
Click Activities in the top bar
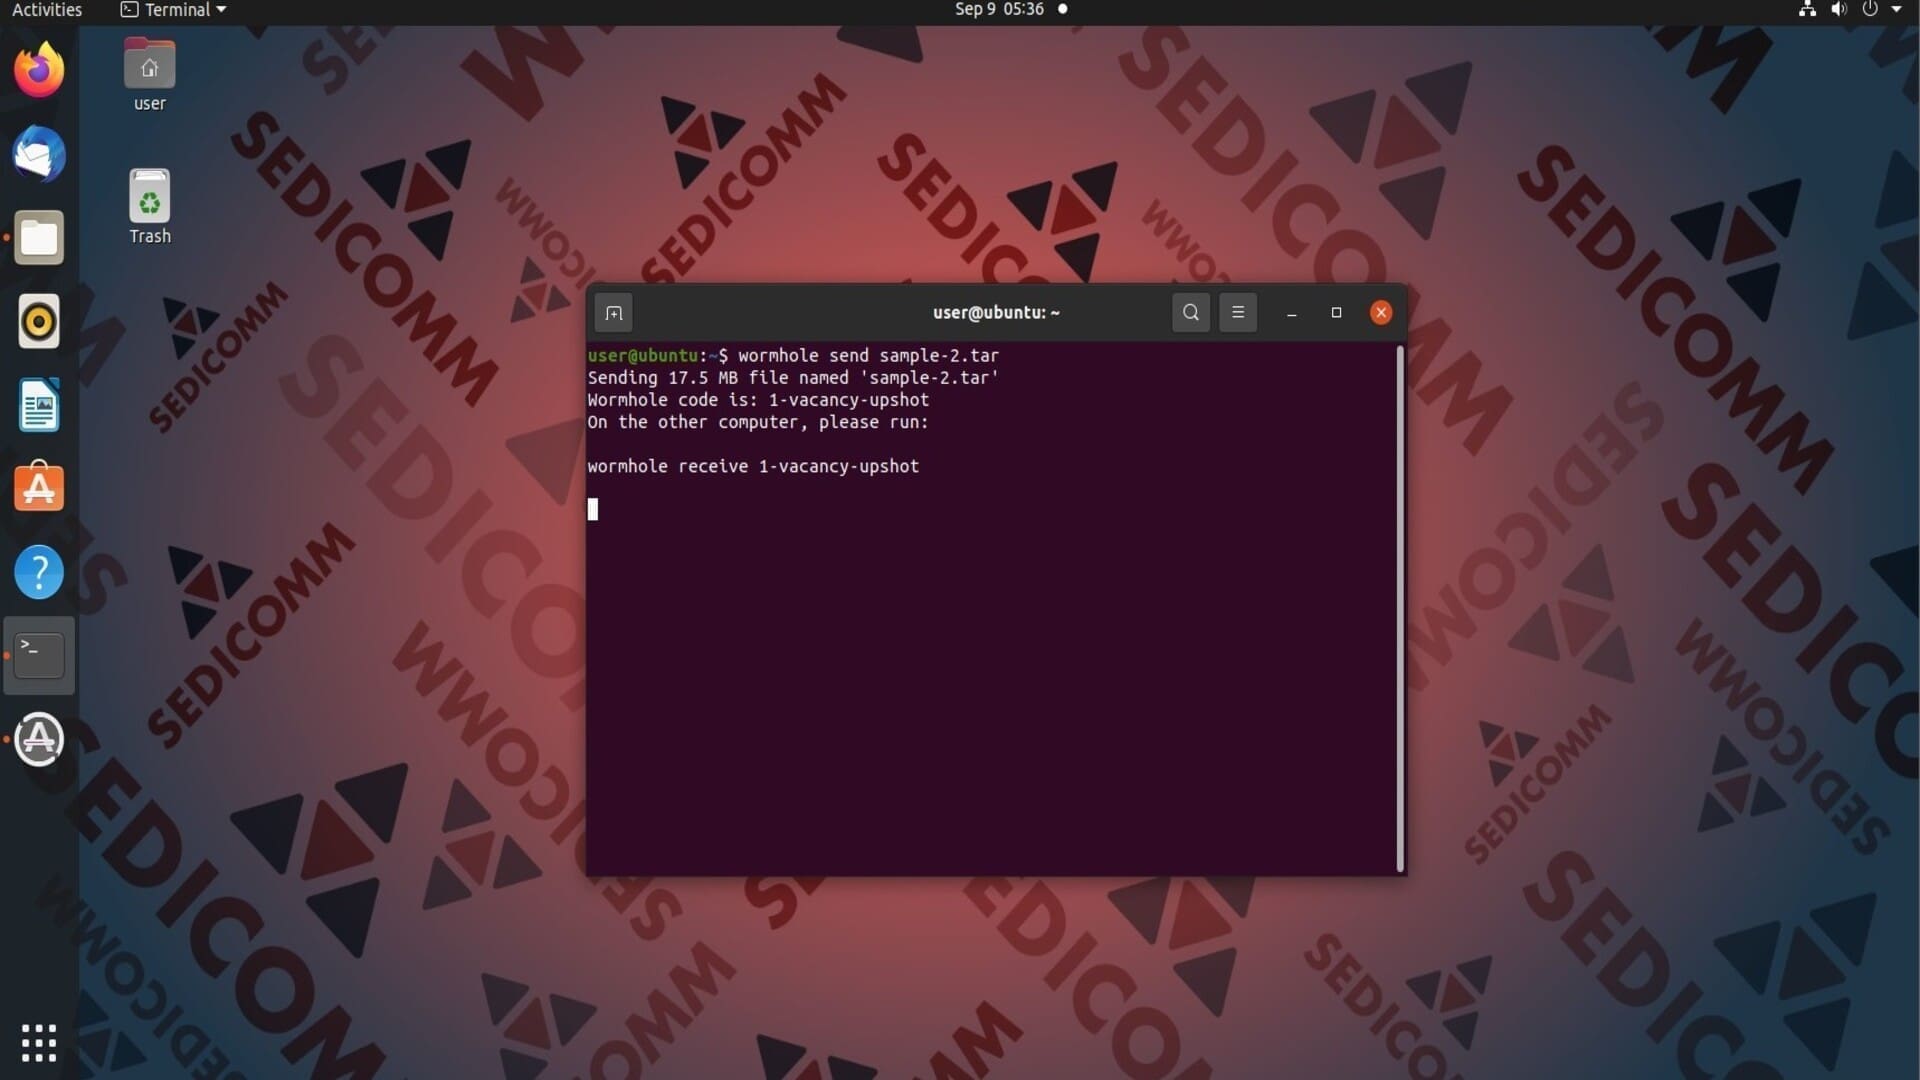(x=47, y=10)
